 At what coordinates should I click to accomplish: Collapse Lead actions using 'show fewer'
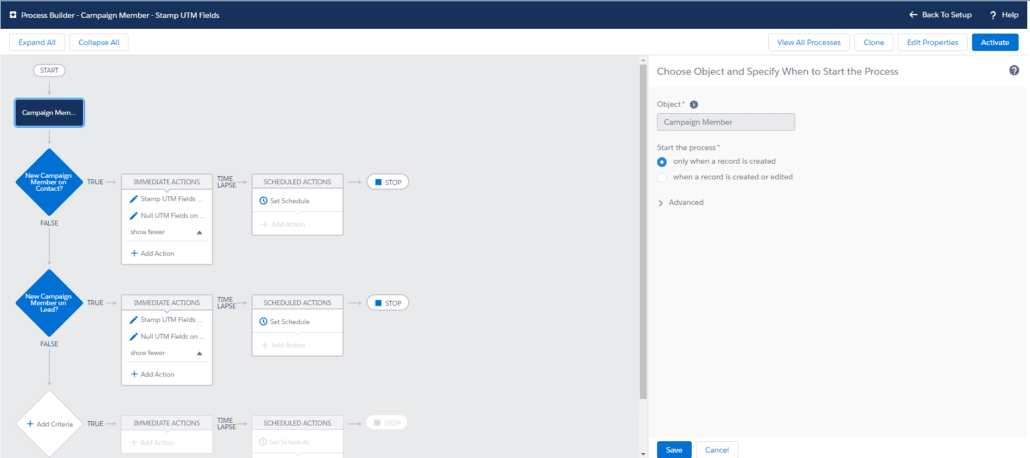pyautogui.click(x=198, y=353)
